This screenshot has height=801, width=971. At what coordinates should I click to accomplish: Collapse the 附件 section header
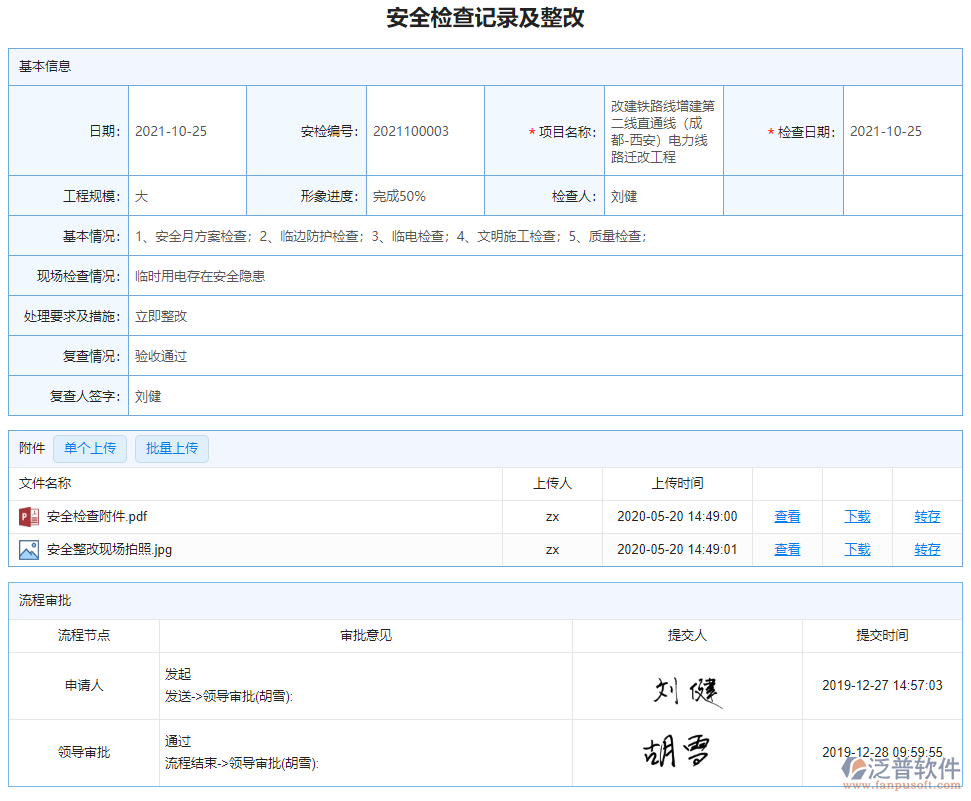pos(30,448)
